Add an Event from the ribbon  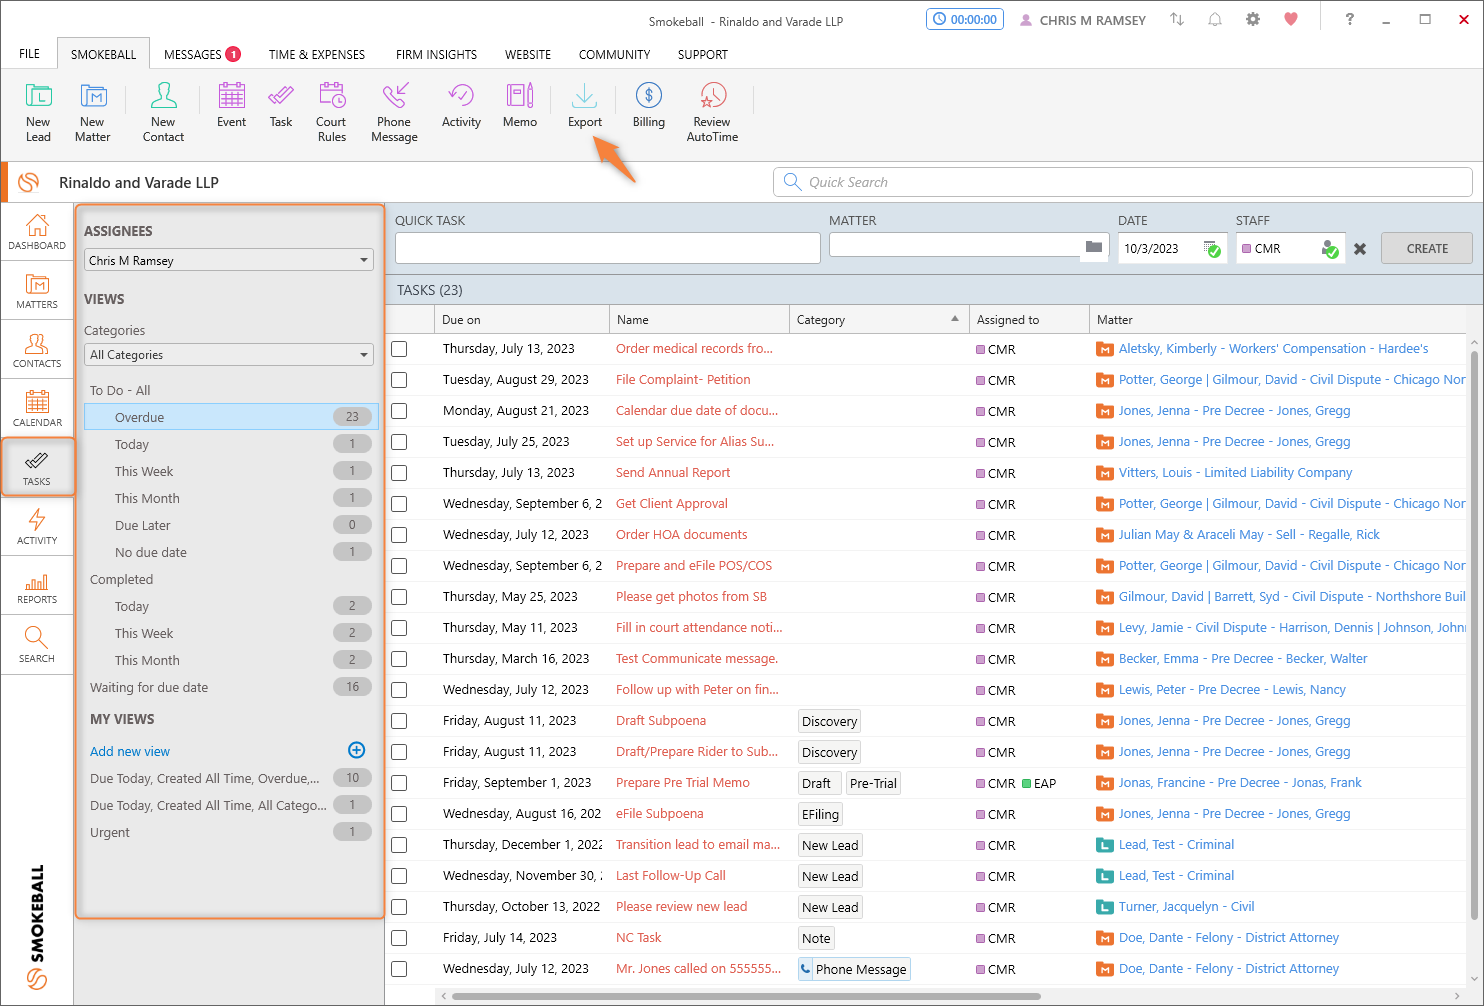(231, 105)
